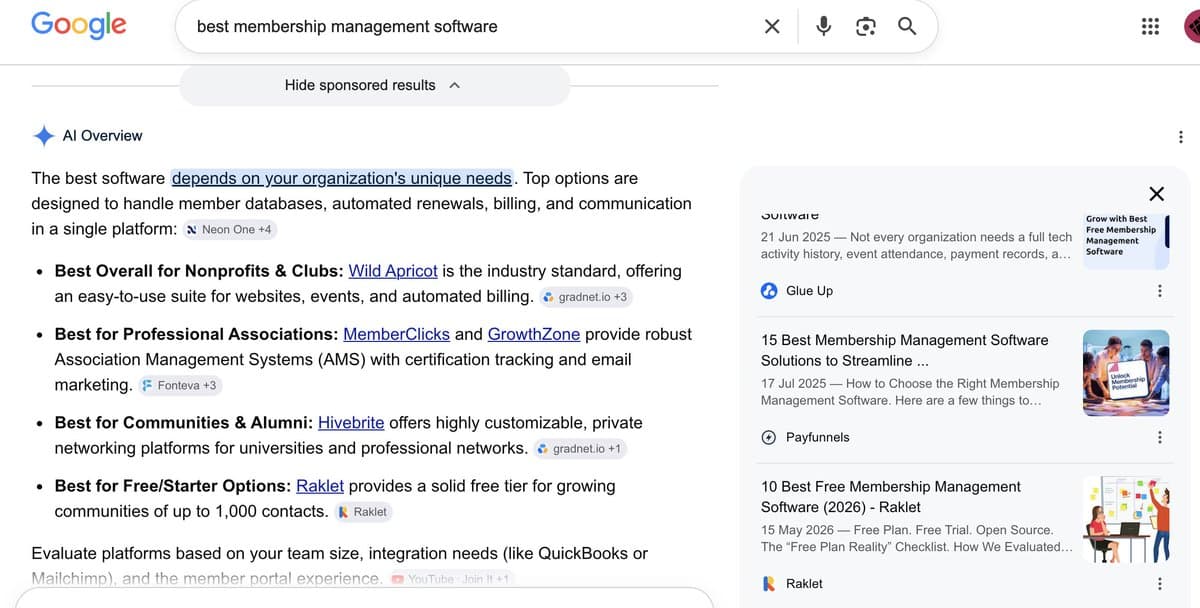Collapse sponsored results with the chevron

(454, 86)
